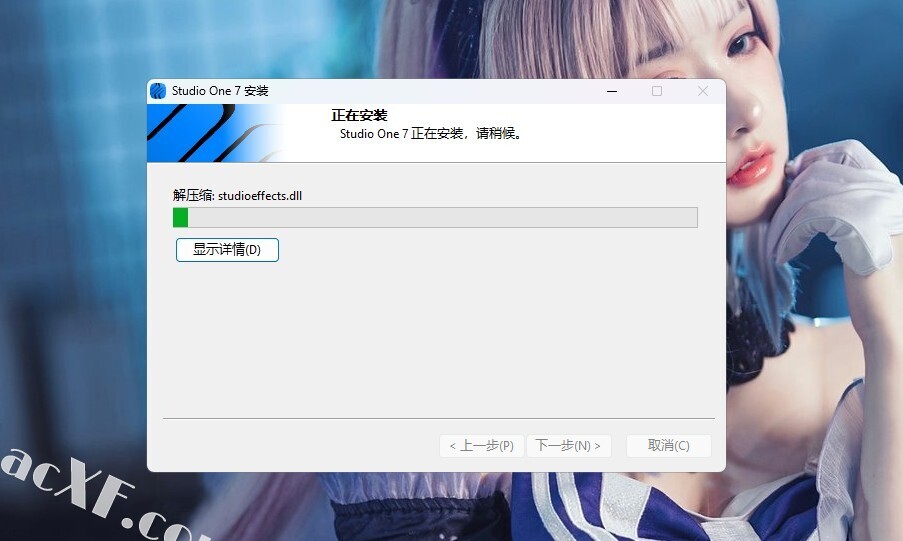The image size is (903, 541).
Task: Click the maximize button of installer window
Action: (657, 91)
